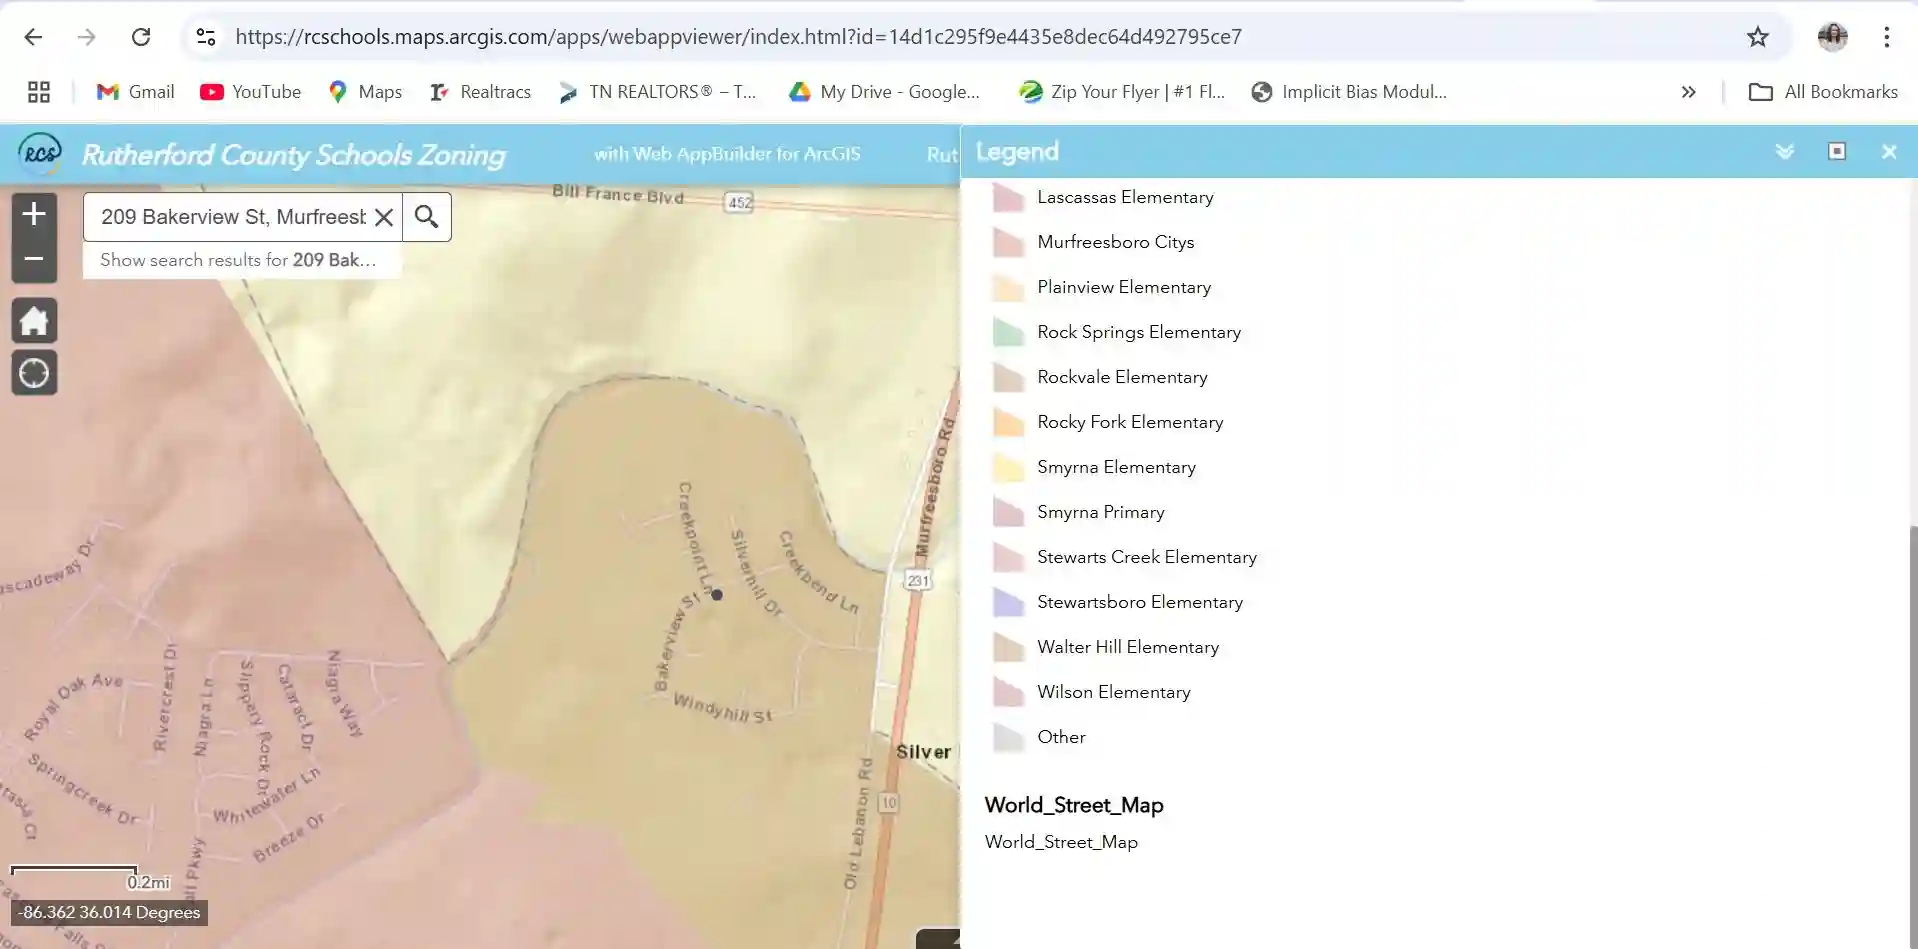Click Stewartsboro Elementary purple swatch

(x=1008, y=603)
